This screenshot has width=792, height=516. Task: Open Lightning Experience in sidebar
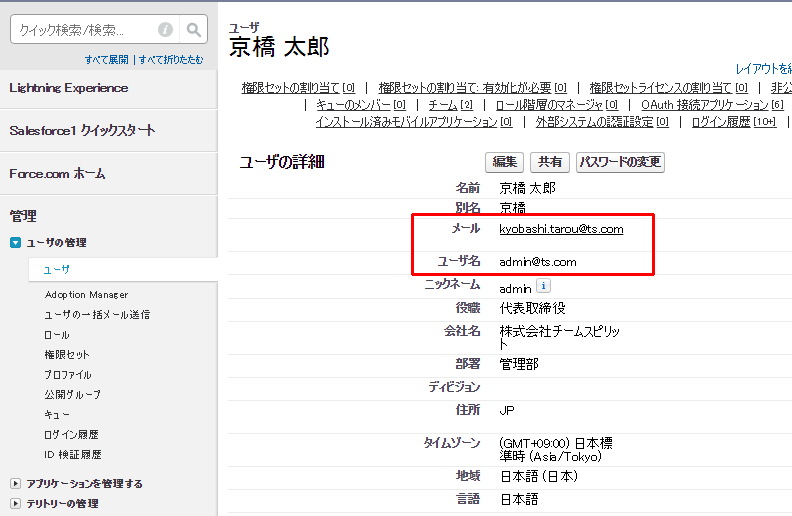[x=69, y=88]
